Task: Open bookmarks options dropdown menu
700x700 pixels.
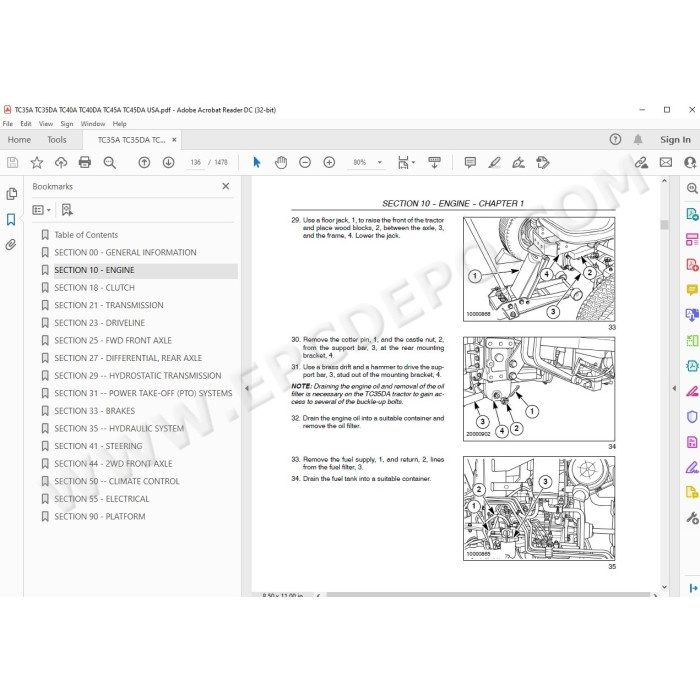Action: (x=41, y=210)
